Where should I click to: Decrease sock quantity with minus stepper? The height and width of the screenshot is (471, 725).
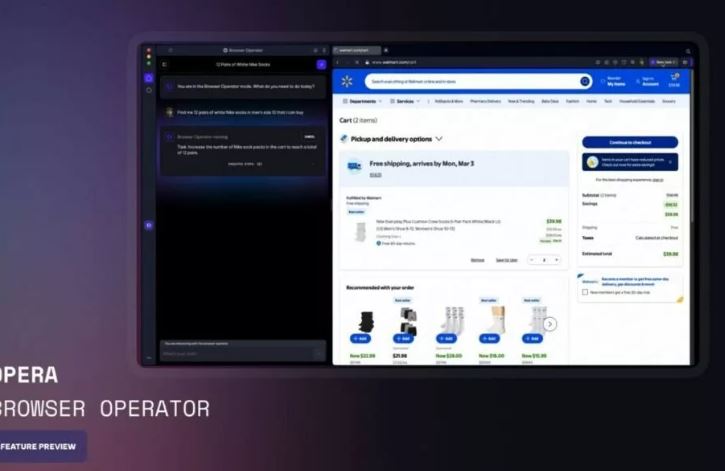[x=533, y=259]
